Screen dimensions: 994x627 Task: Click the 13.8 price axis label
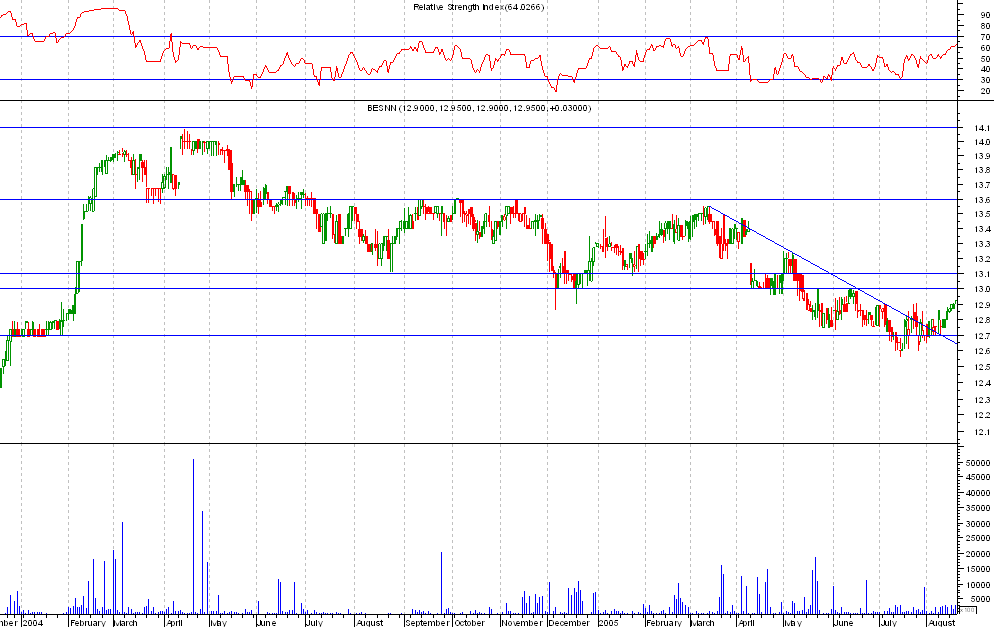tap(983, 170)
